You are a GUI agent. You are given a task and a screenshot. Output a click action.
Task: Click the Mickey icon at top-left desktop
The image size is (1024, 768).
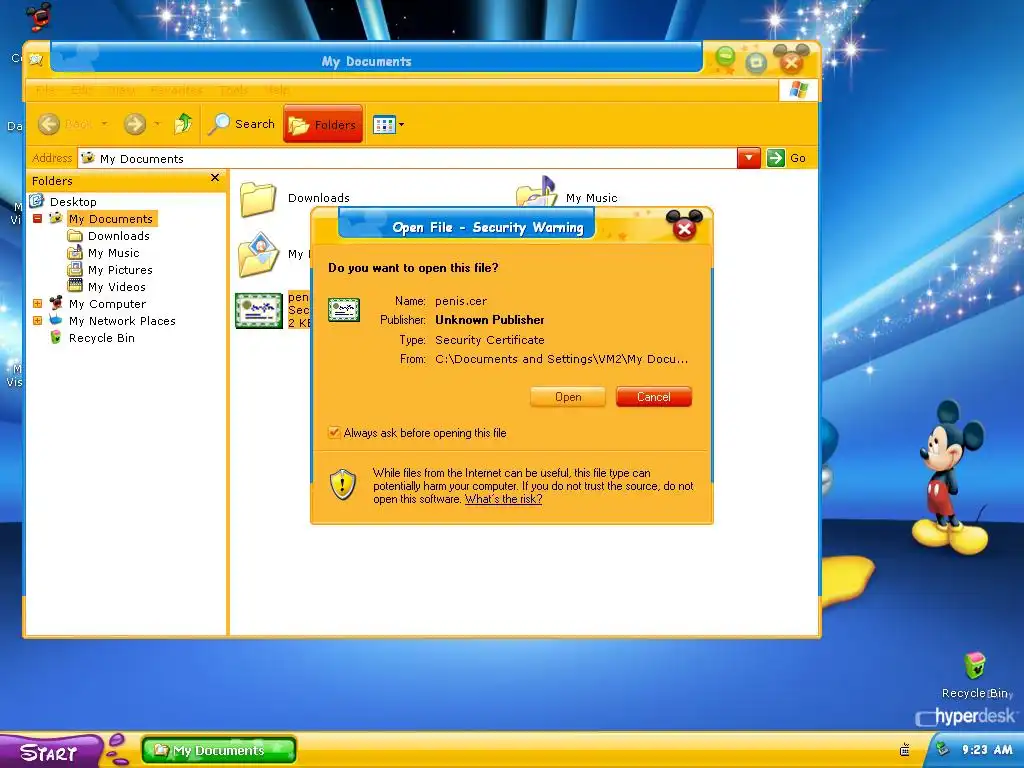tap(39, 16)
